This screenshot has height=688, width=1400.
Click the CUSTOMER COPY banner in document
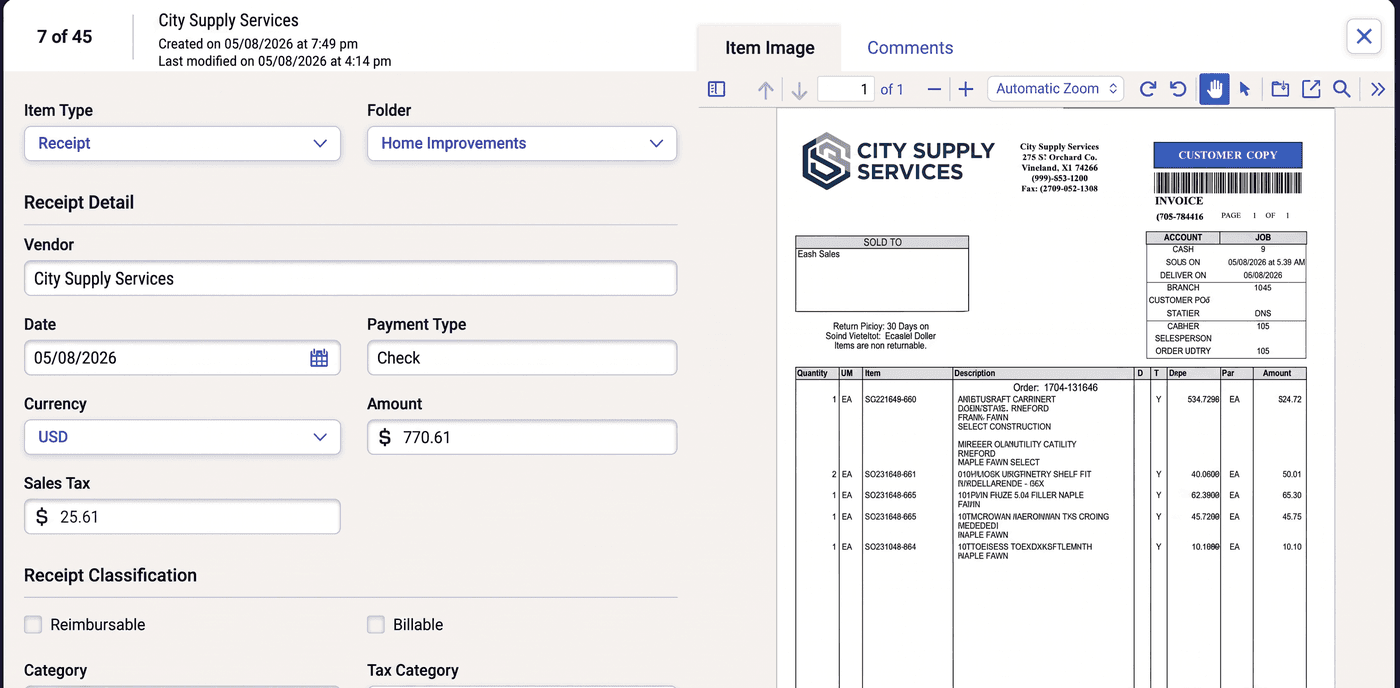[1228, 155]
